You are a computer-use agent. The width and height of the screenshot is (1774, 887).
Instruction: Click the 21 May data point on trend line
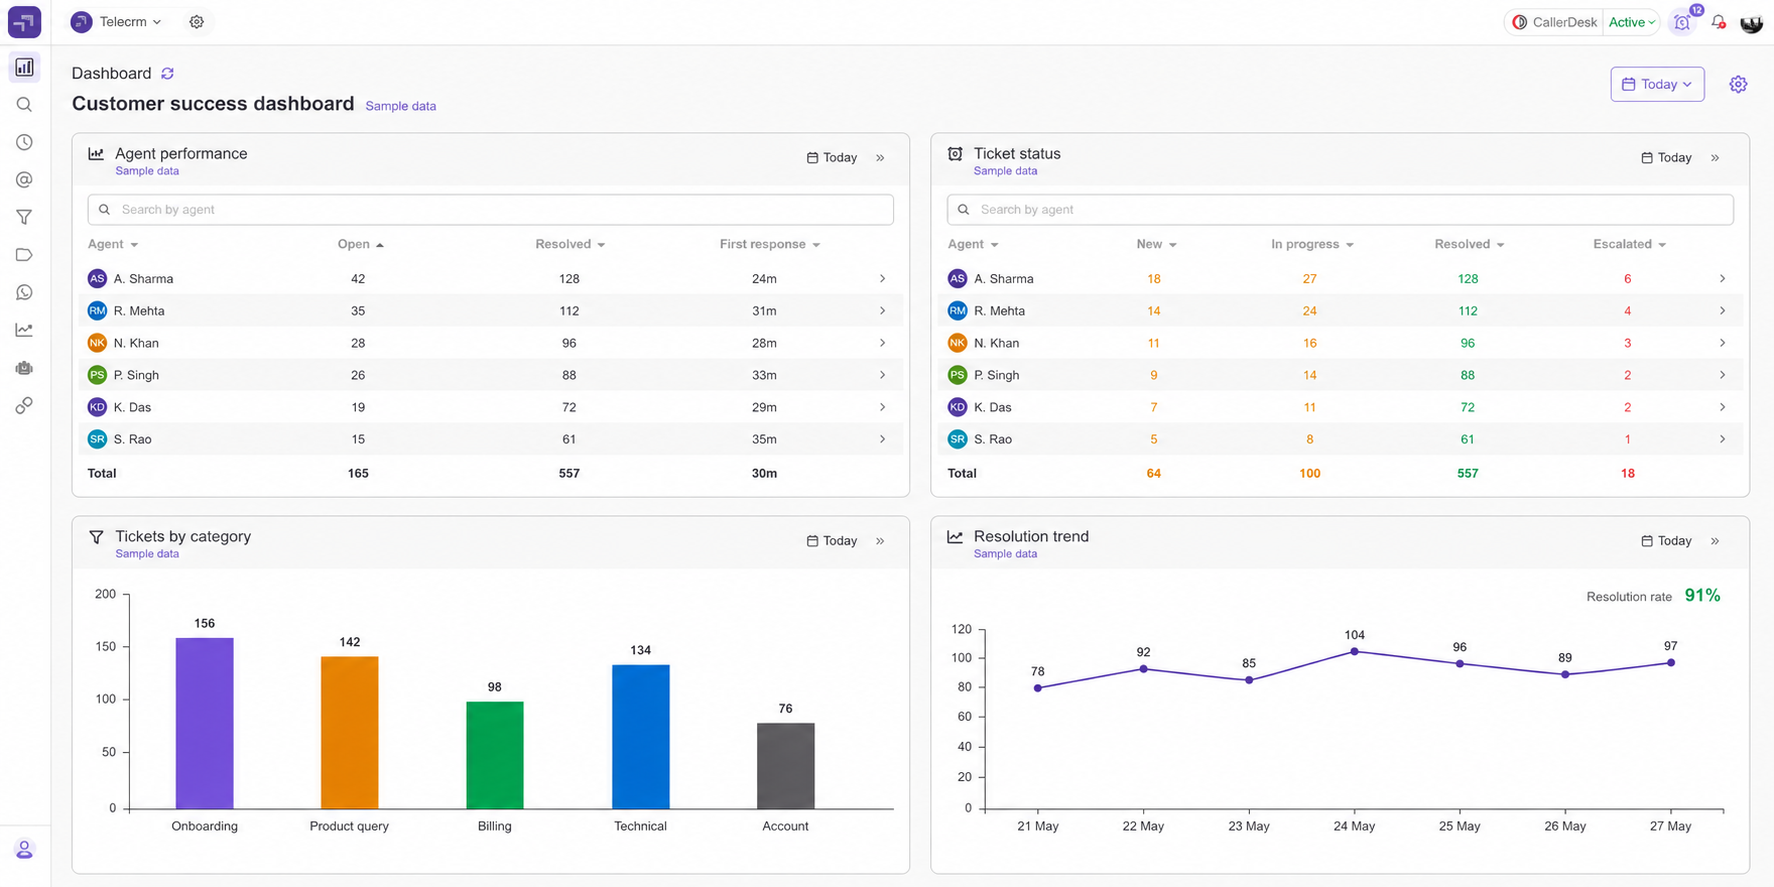pyautogui.click(x=1038, y=688)
